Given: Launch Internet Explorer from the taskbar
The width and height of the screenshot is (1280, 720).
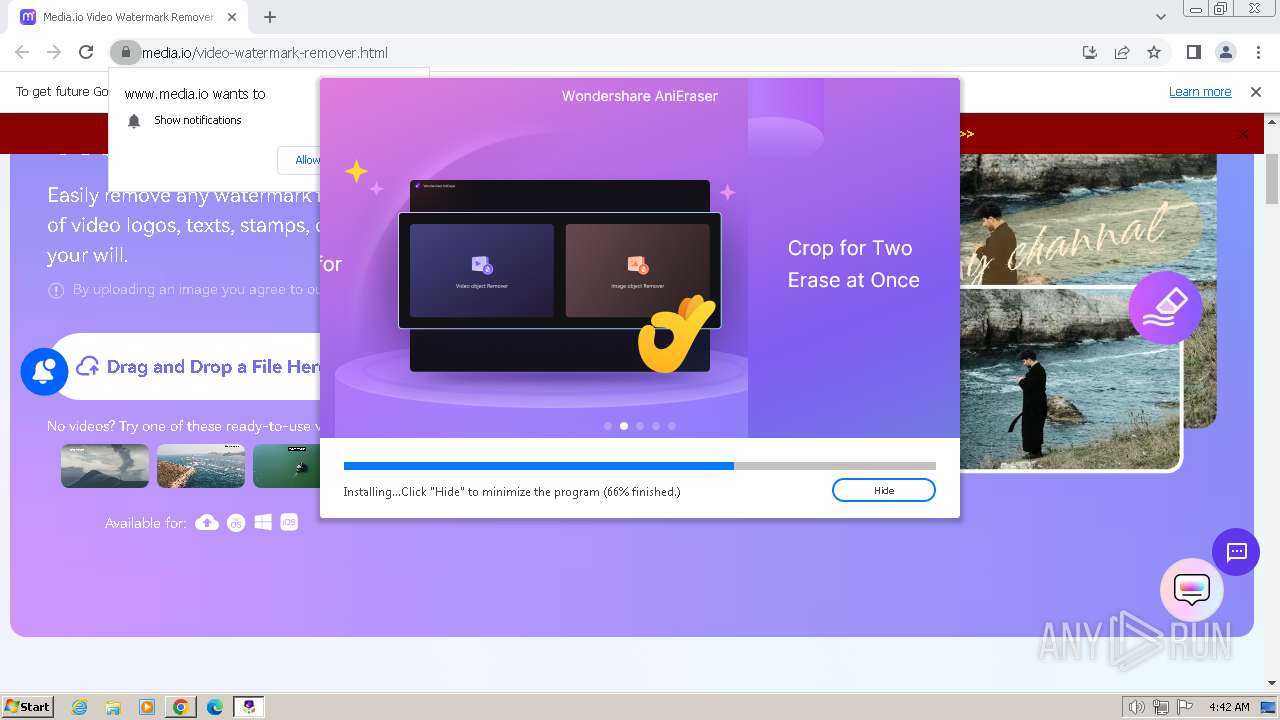Looking at the screenshot, I should 80,707.
